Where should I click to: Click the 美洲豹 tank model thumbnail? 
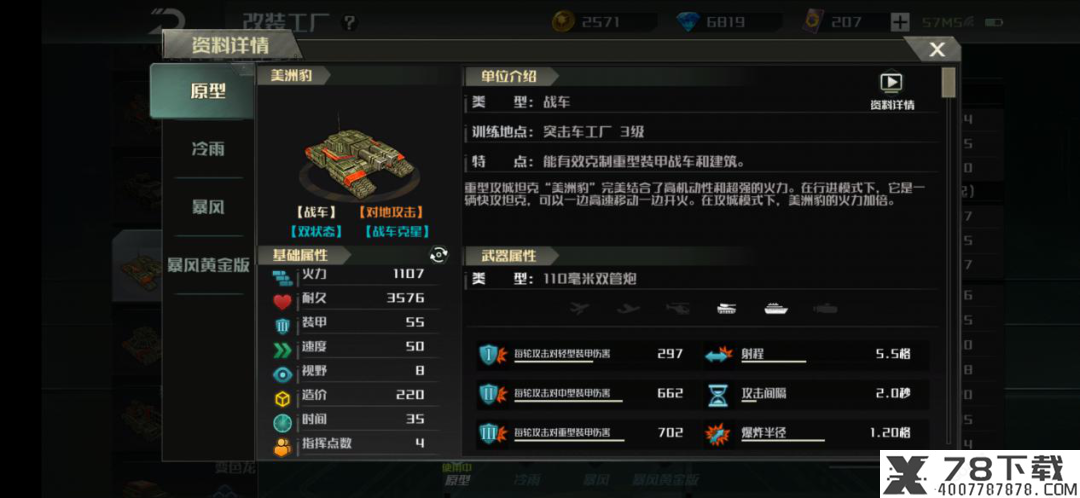tap(359, 160)
